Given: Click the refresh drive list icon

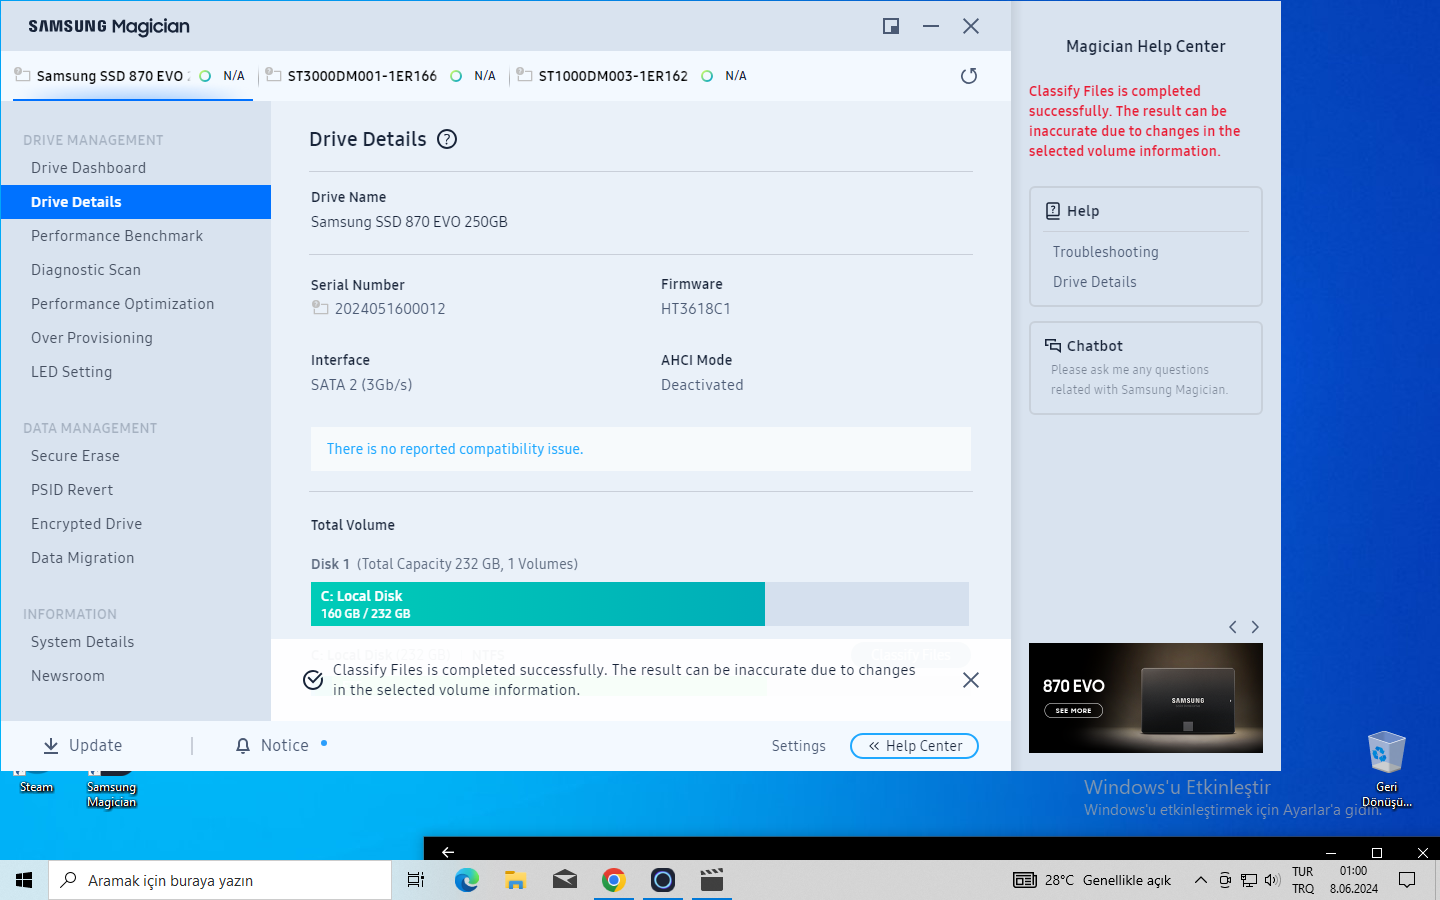Looking at the screenshot, I should (968, 76).
